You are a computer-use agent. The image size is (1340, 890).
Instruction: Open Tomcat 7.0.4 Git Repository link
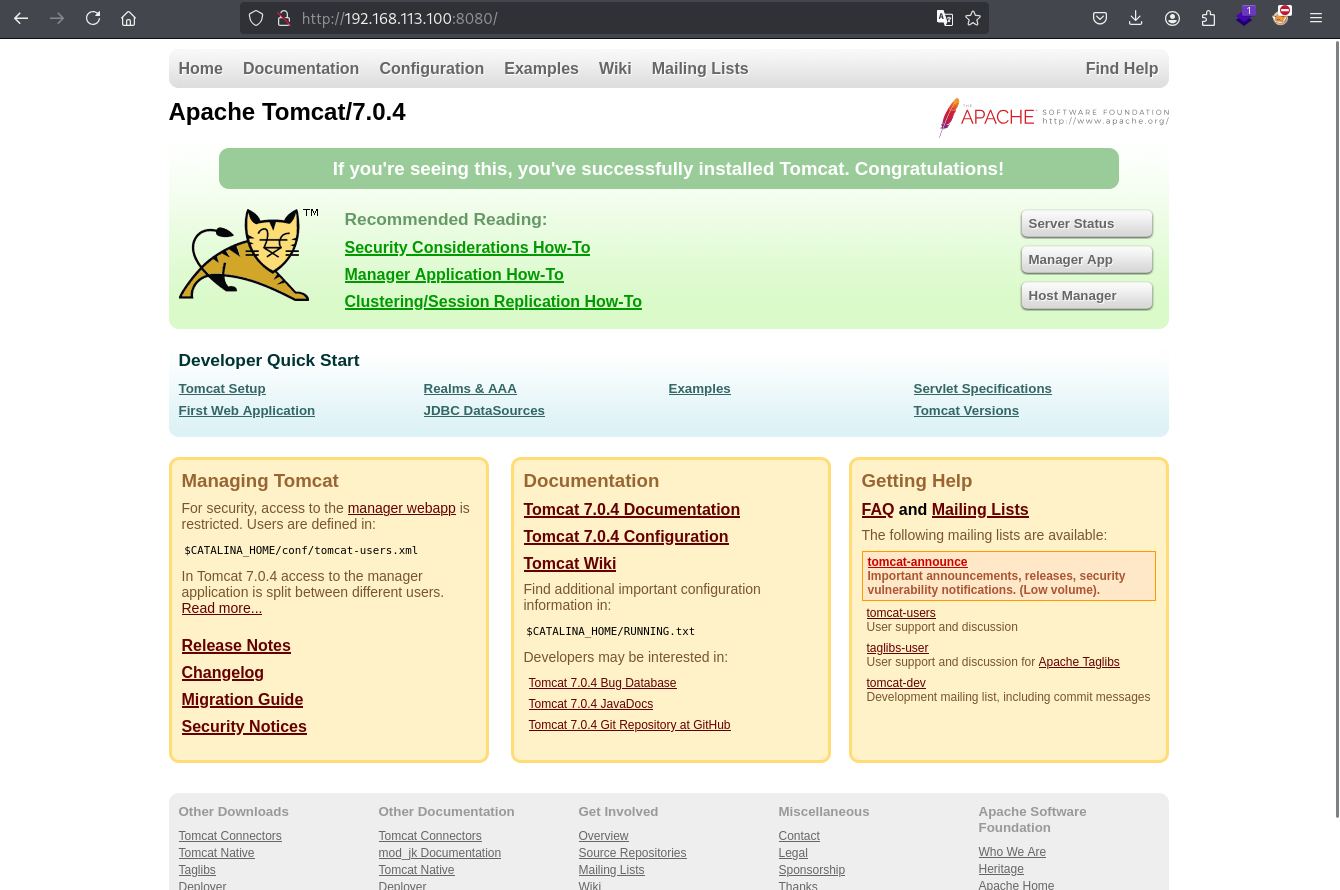(629, 725)
